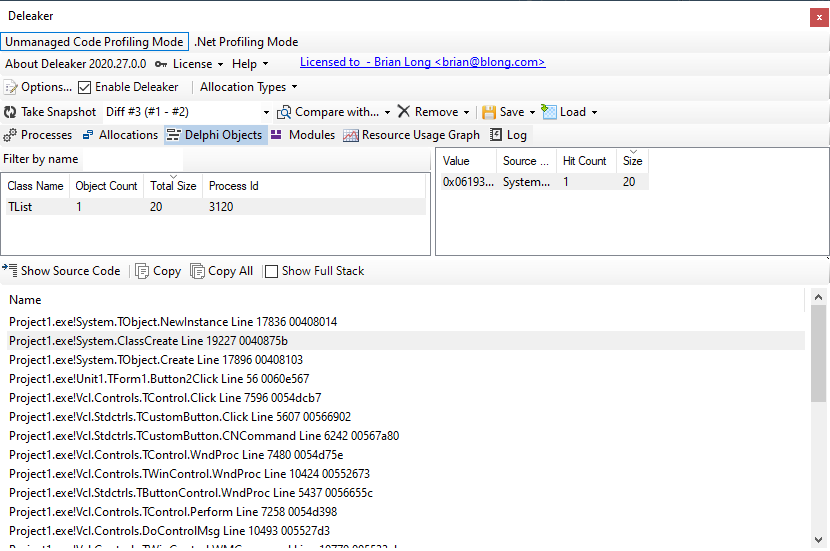Enable the Show Full Stack checkbox
830x551 pixels.
271,272
